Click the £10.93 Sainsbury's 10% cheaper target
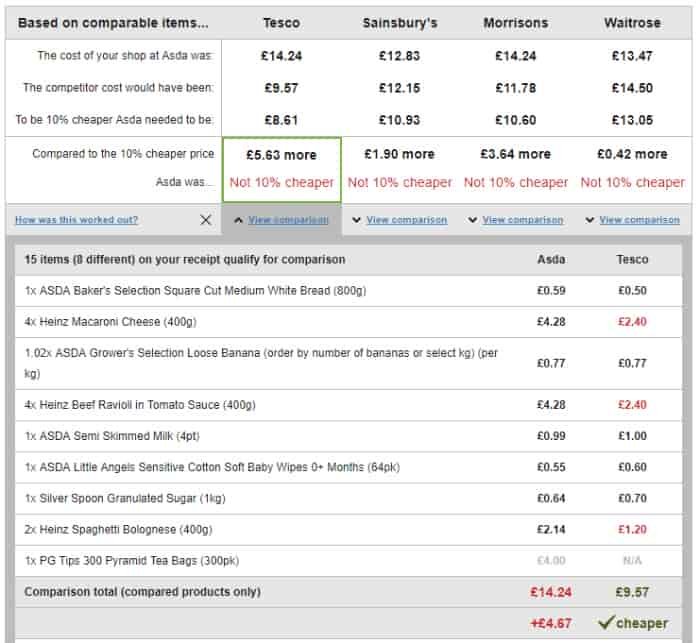 tap(400, 120)
